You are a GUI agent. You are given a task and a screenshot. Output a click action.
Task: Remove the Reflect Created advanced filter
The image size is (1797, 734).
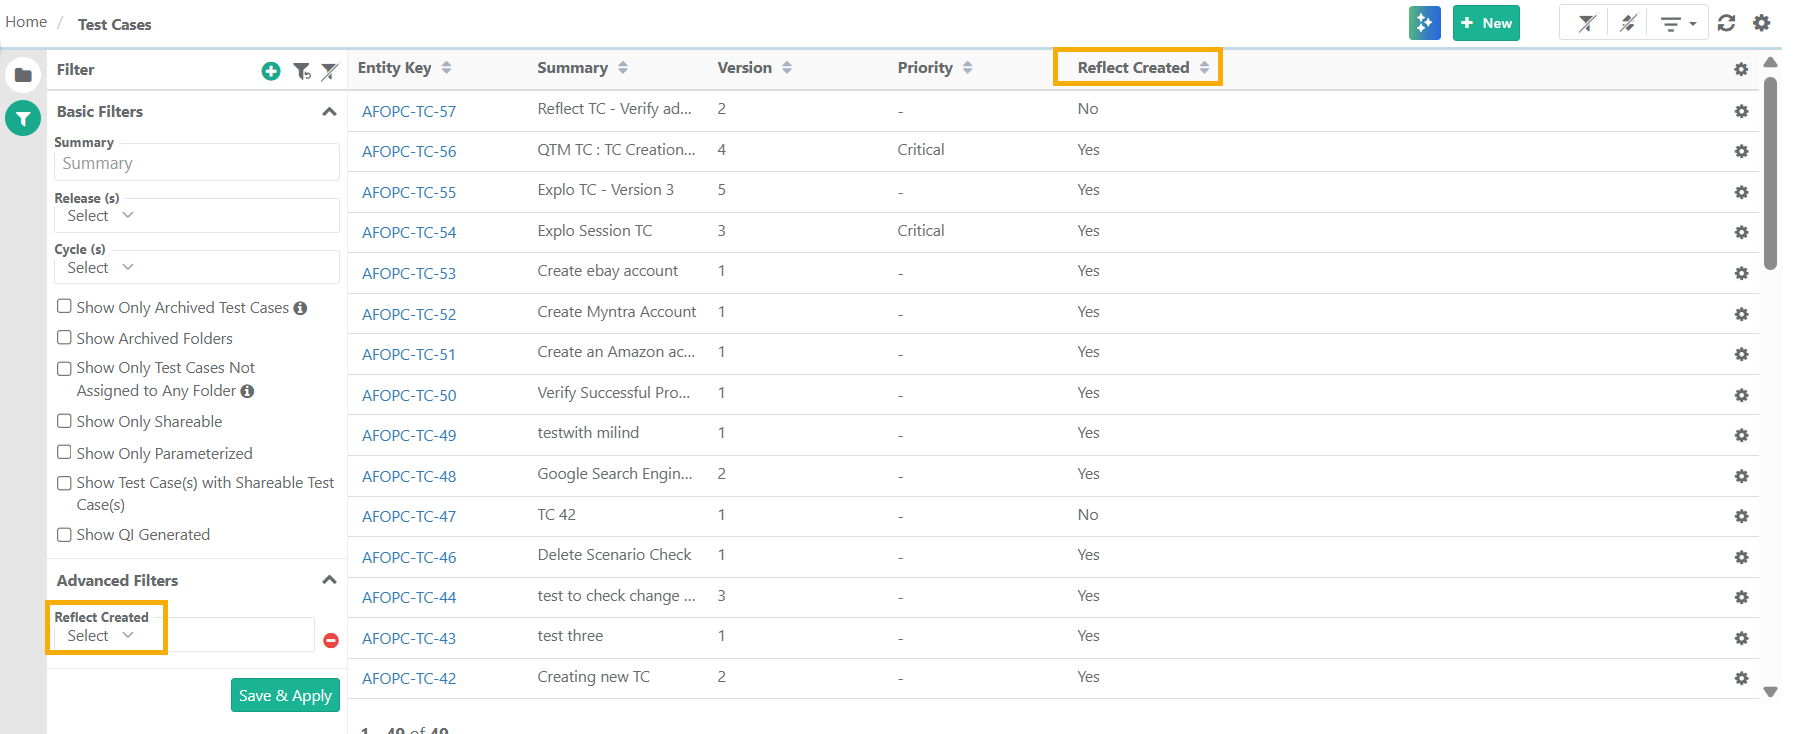(331, 640)
